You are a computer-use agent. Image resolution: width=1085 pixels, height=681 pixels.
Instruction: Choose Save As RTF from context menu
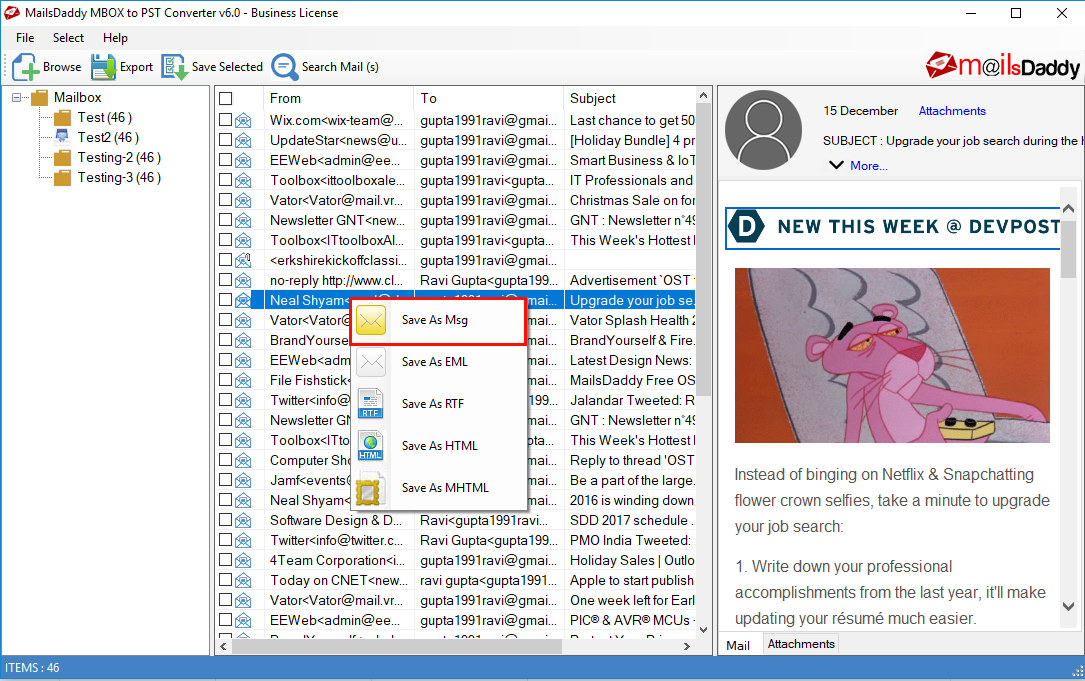438,404
